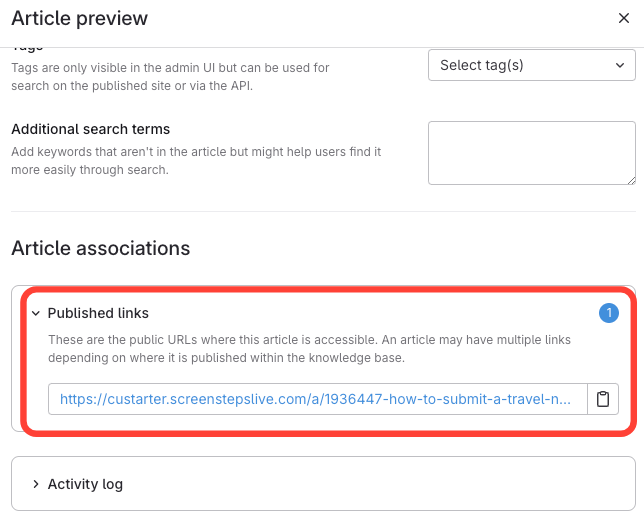644x527 pixels.
Task: Open the Select tag(s) dropdown
Action: pos(531,65)
